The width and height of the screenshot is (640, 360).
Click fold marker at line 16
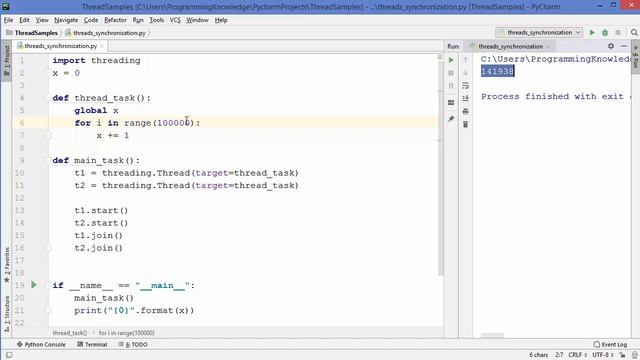click(x=48, y=248)
